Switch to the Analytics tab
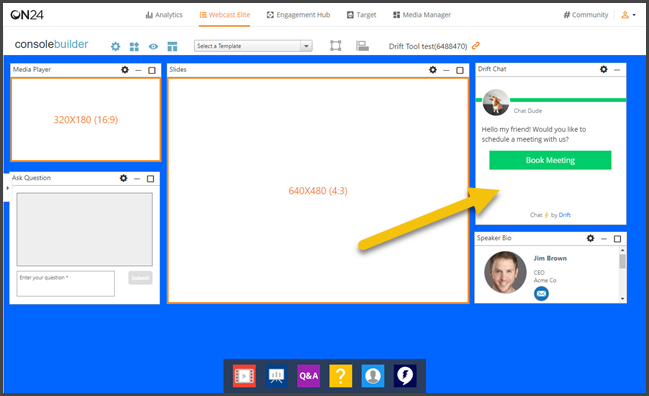 tap(164, 15)
